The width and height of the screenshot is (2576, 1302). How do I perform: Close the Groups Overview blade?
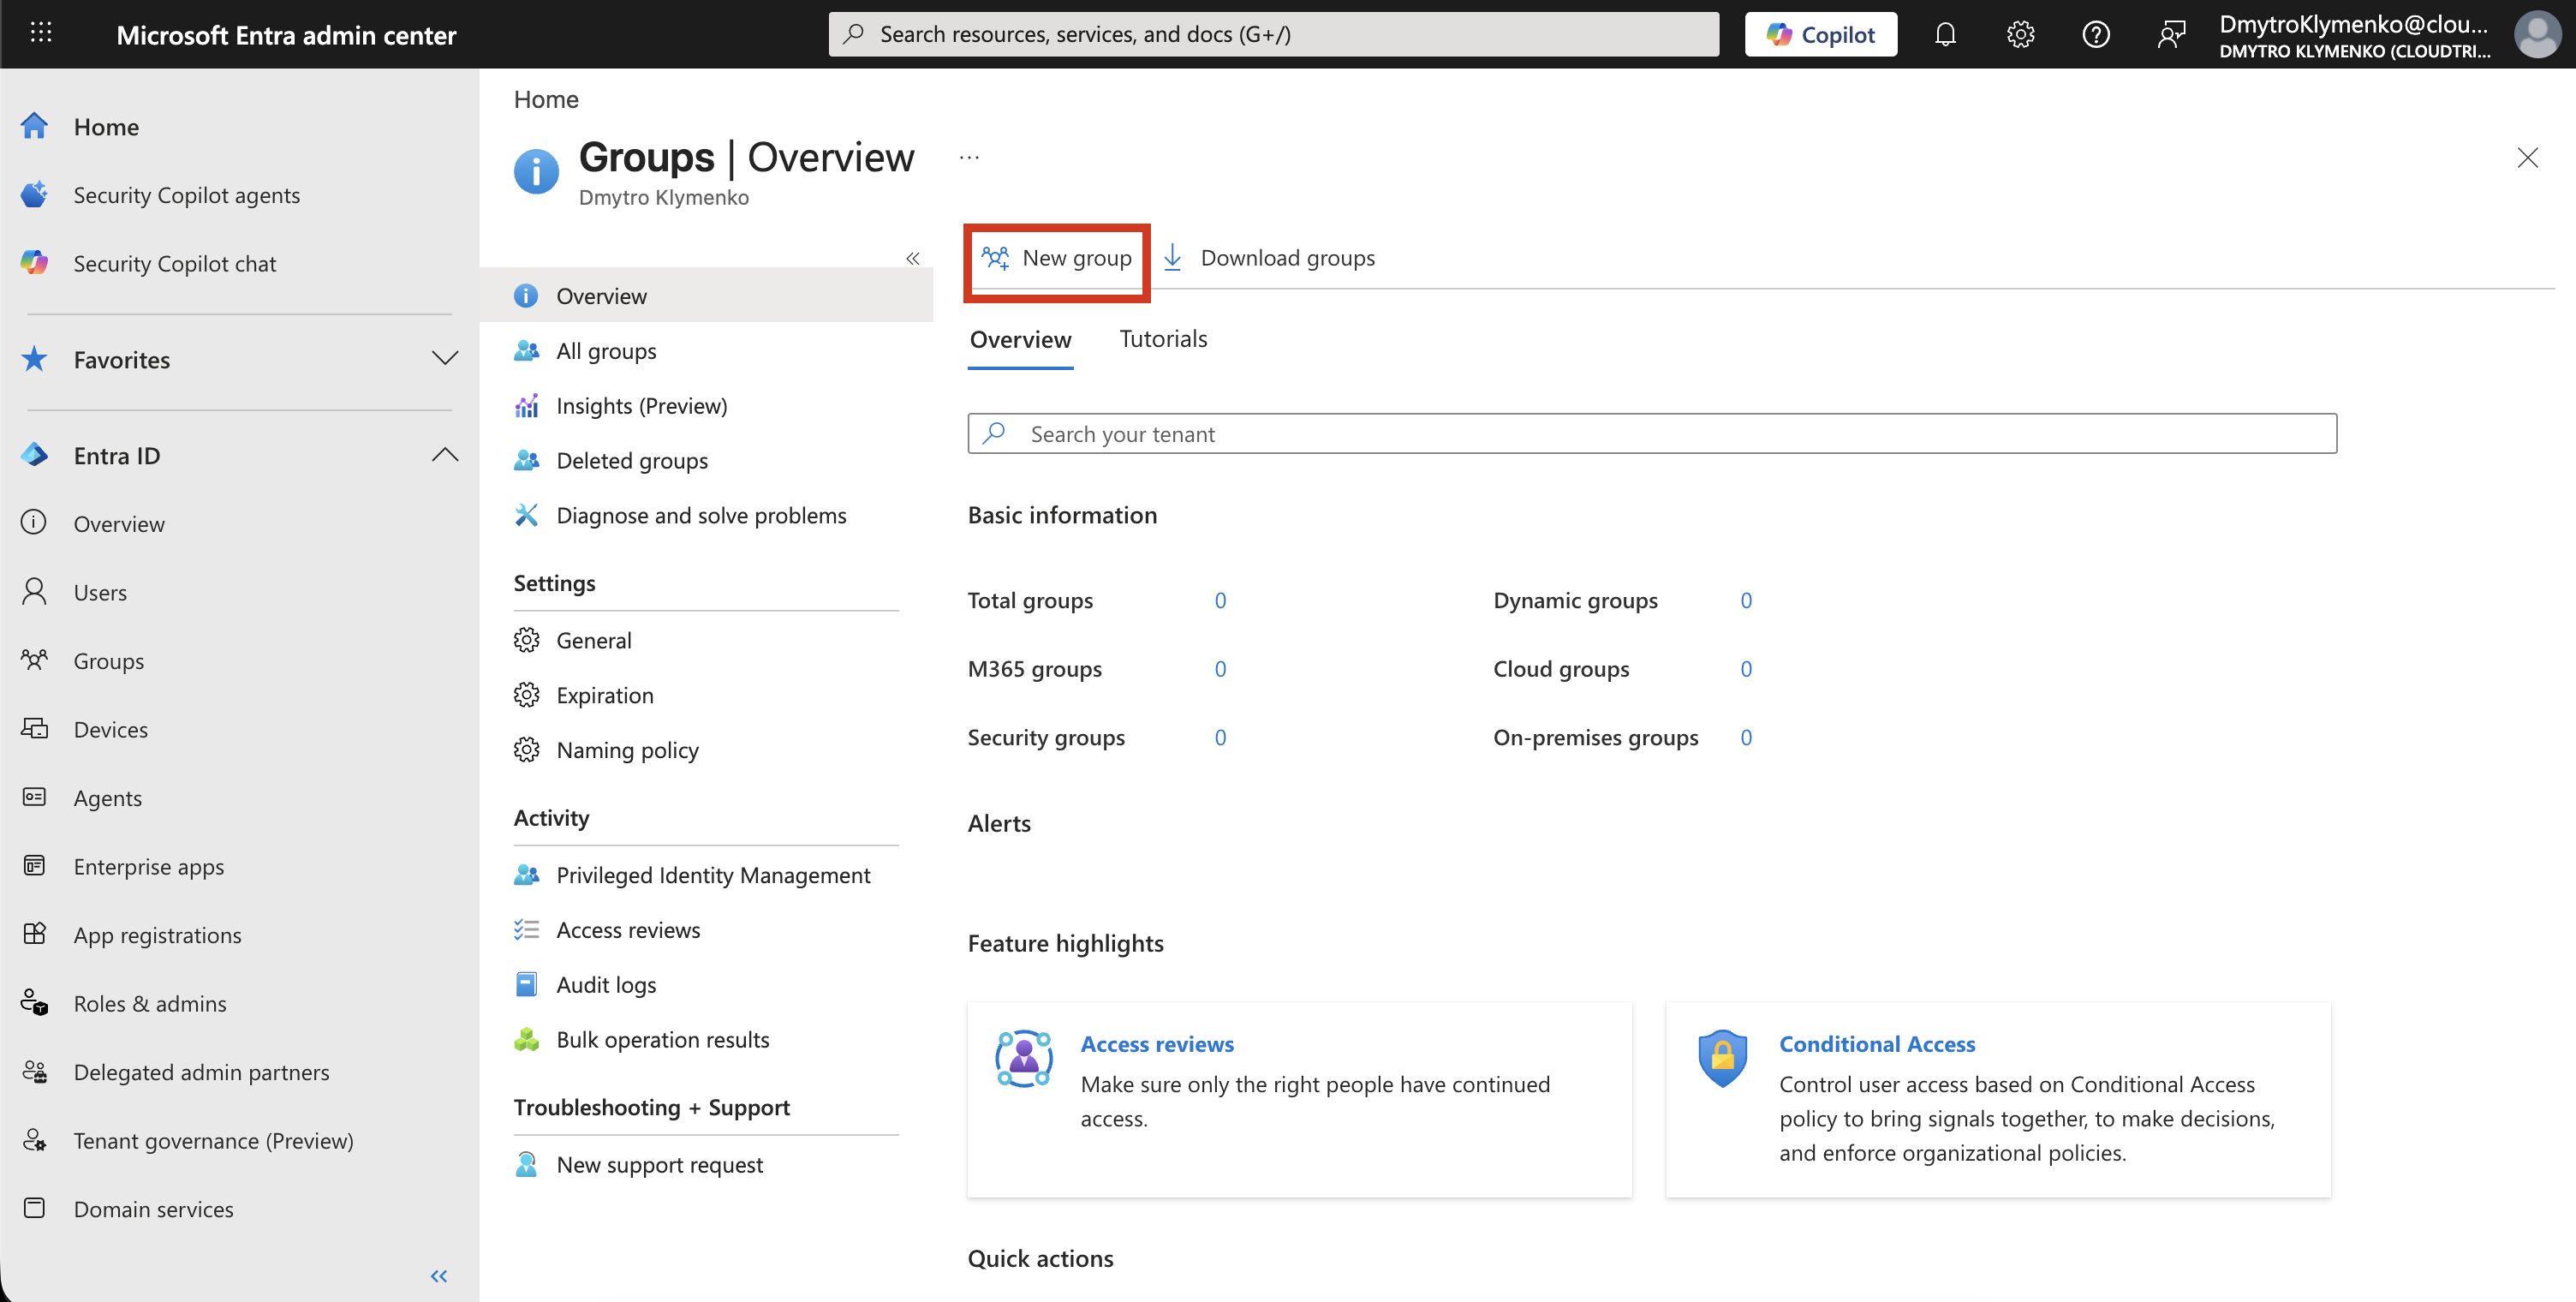2528,157
